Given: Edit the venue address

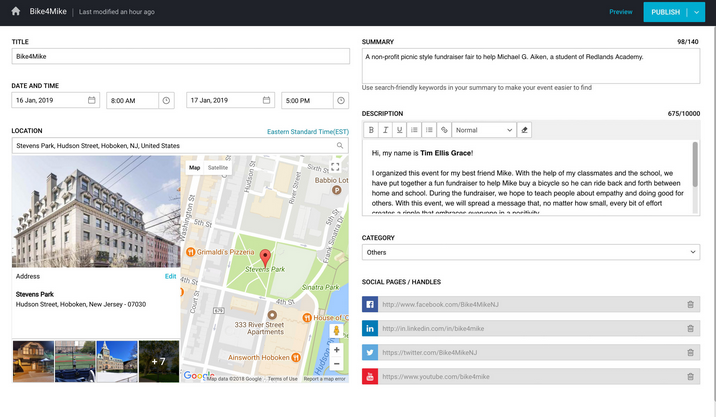Looking at the screenshot, I should pyautogui.click(x=170, y=276).
